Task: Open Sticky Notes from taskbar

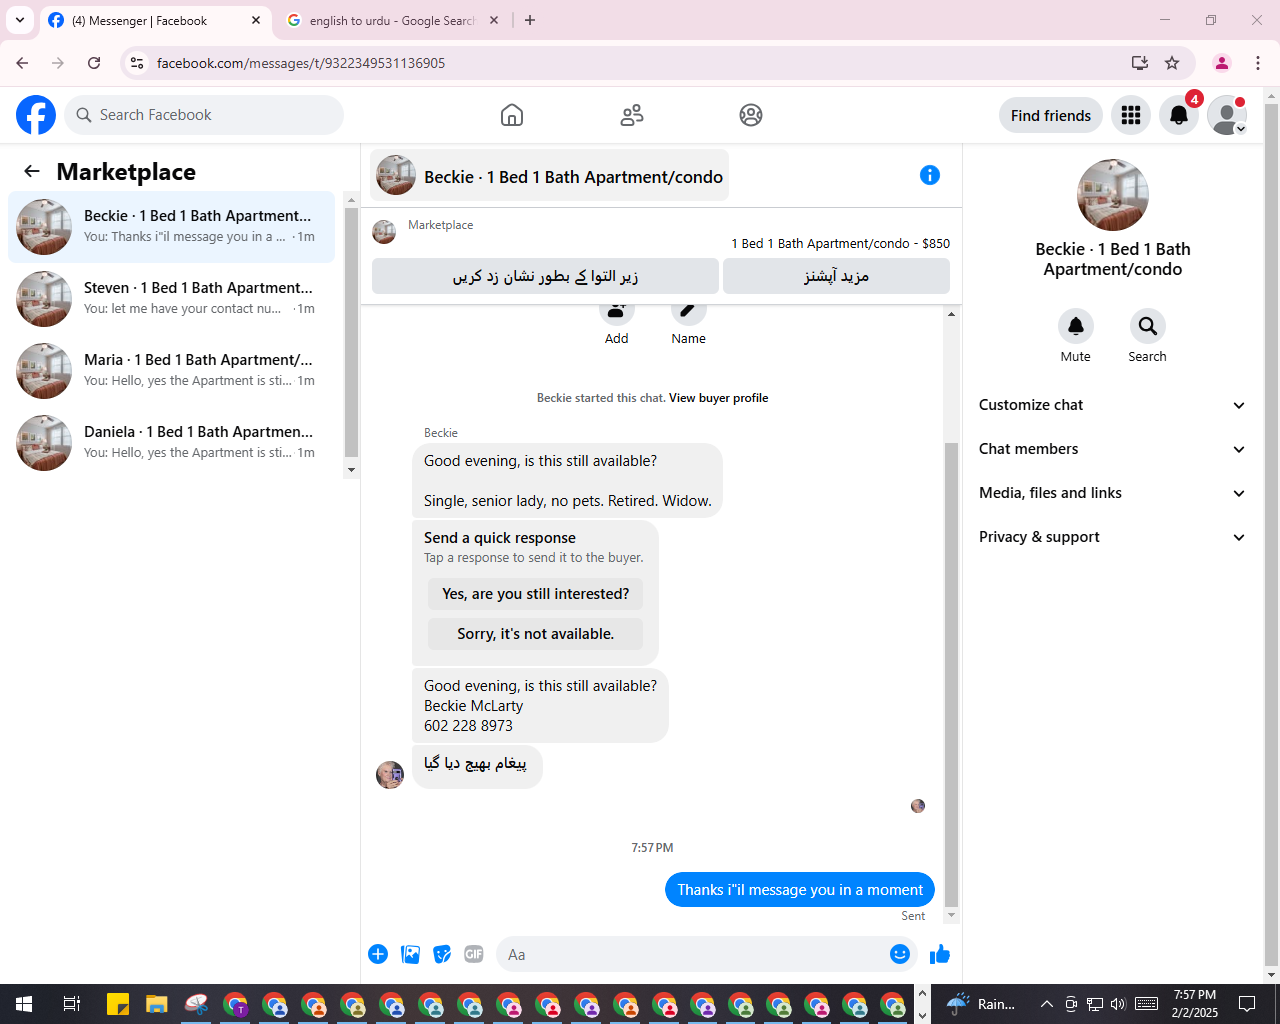Action: (118, 1004)
